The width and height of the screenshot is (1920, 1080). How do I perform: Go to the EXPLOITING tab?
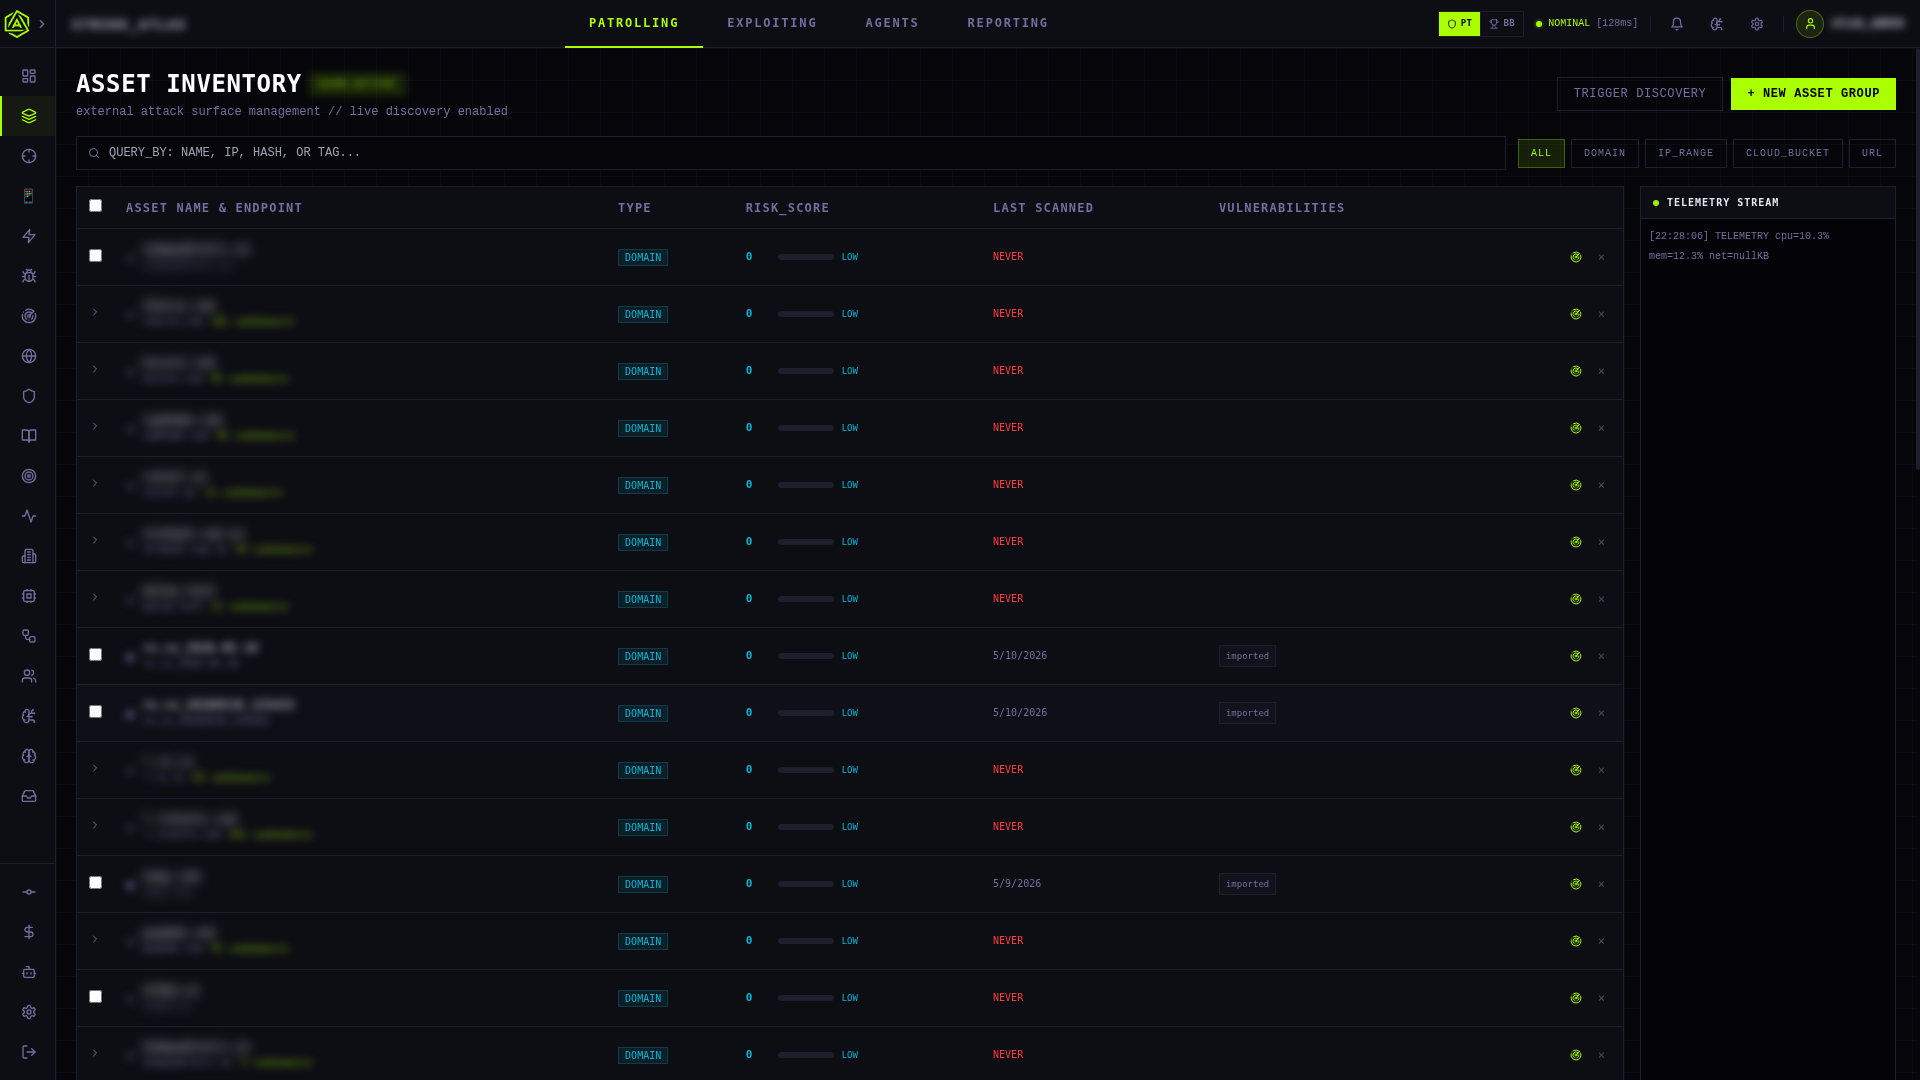772,23
